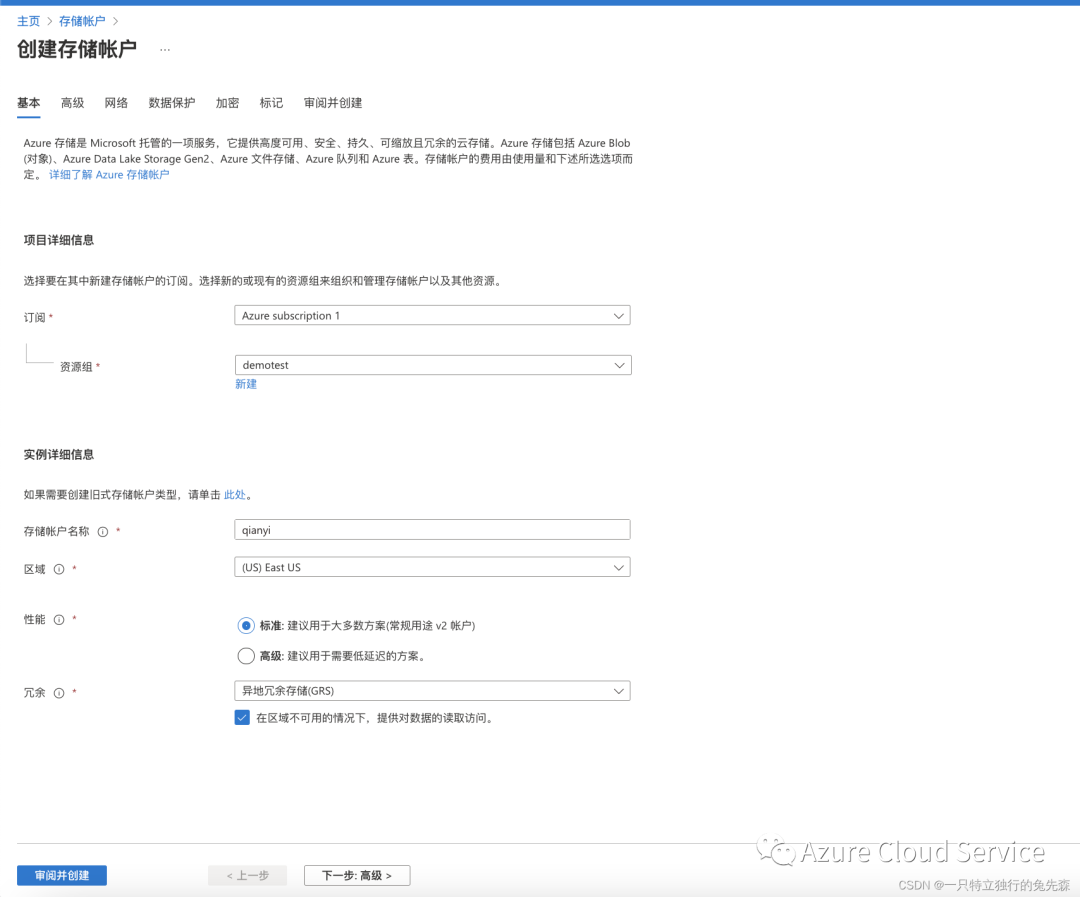Screen dimensions: 1080x897
Task: Select the 标准 performance radio button
Action: pyautogui.click(x=246, y=626)
